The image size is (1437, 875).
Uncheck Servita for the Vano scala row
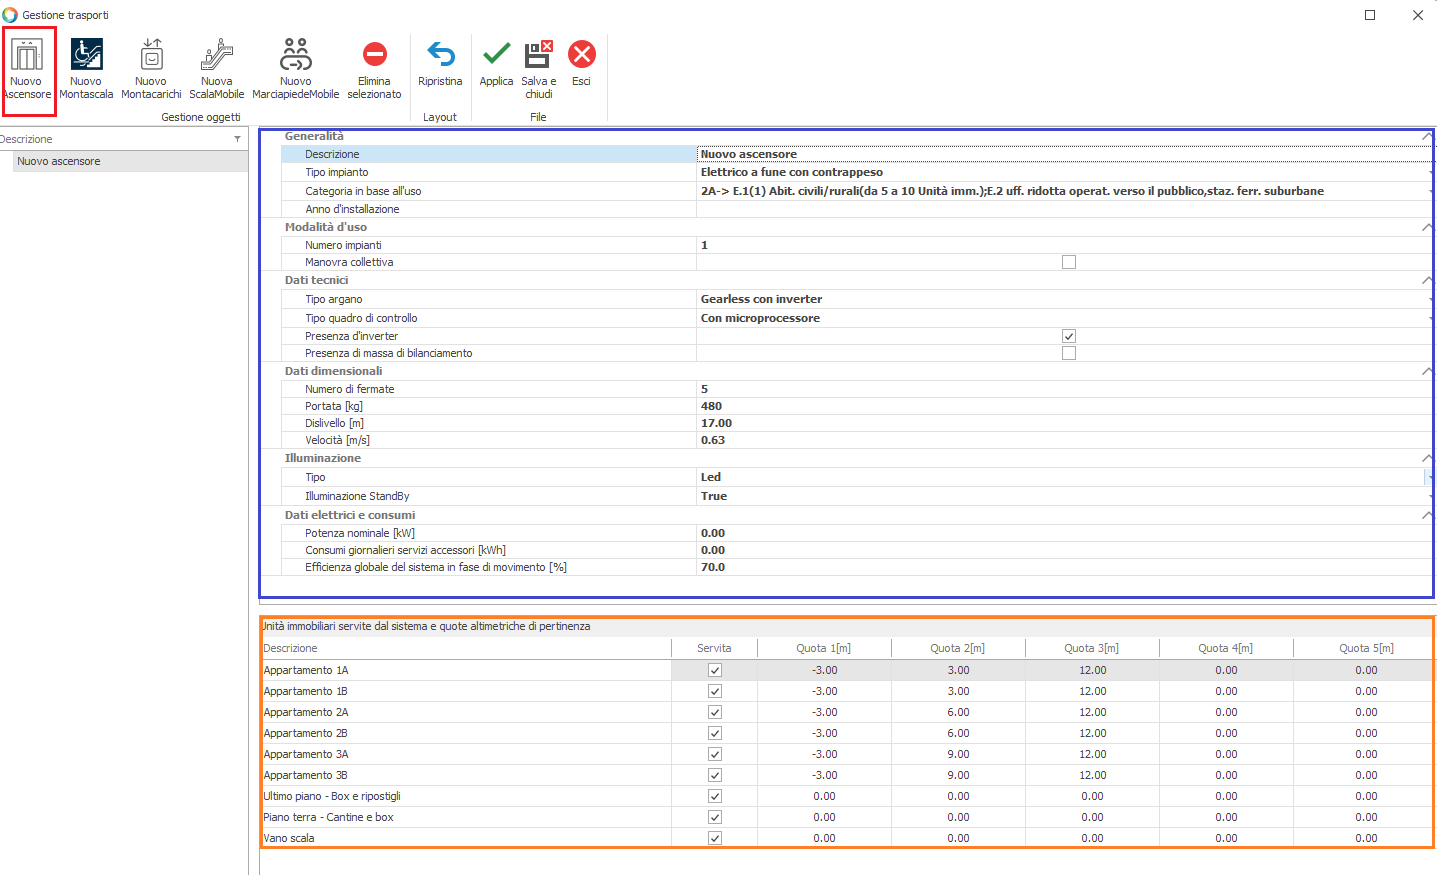(714, 838)
